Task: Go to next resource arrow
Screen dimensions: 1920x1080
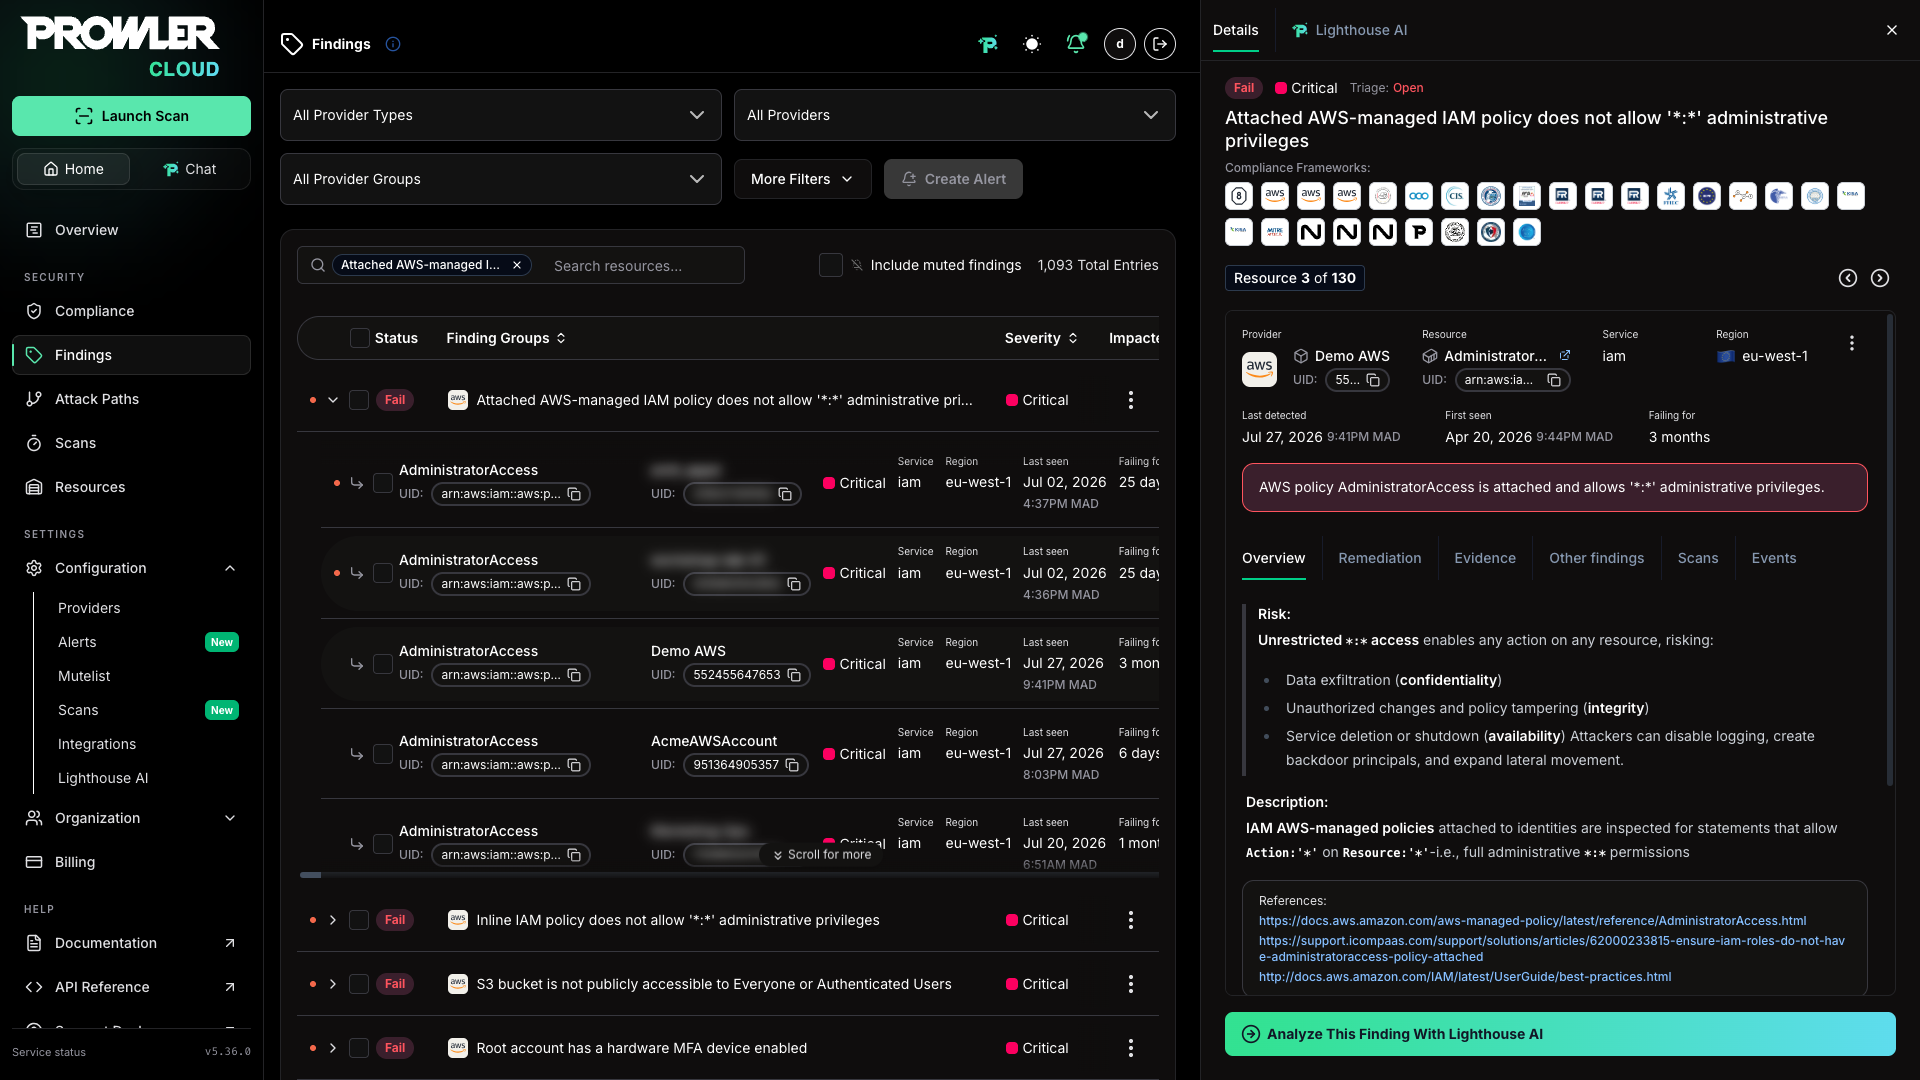Action: pos(1880,278)
